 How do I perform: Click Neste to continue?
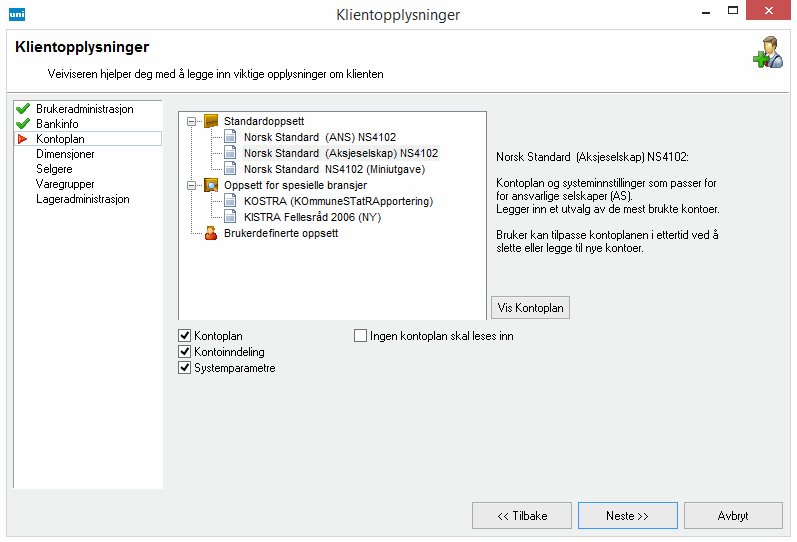click(x=627, y=516)
